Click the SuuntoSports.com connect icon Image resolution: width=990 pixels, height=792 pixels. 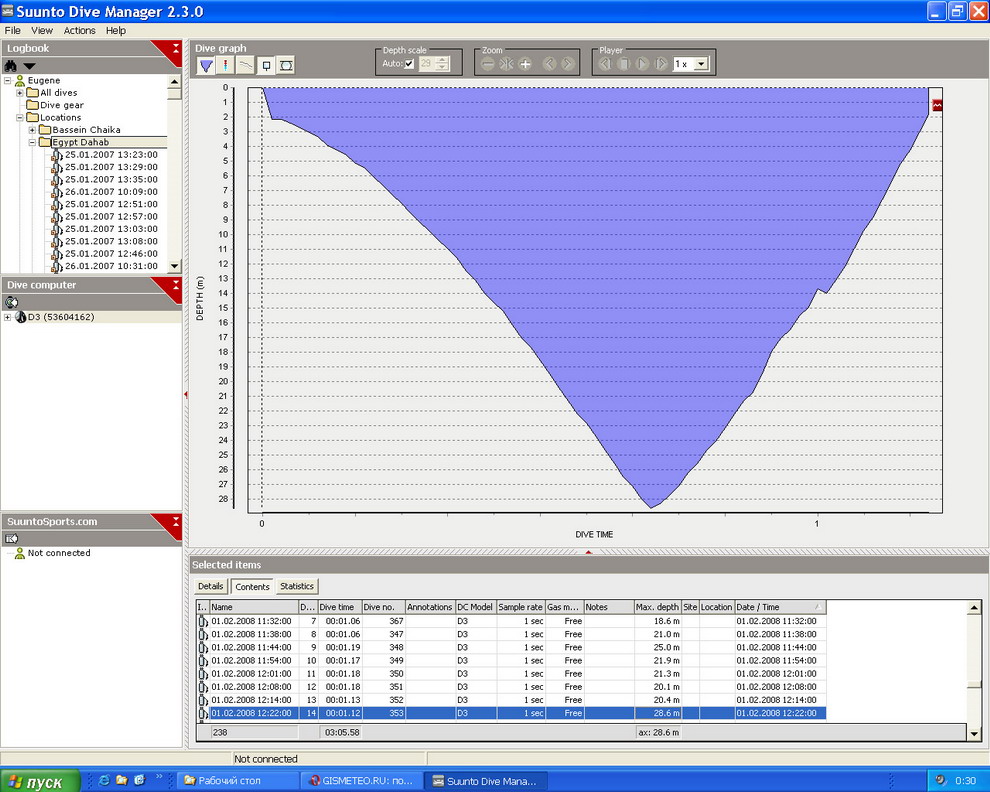tap(11, 539)
